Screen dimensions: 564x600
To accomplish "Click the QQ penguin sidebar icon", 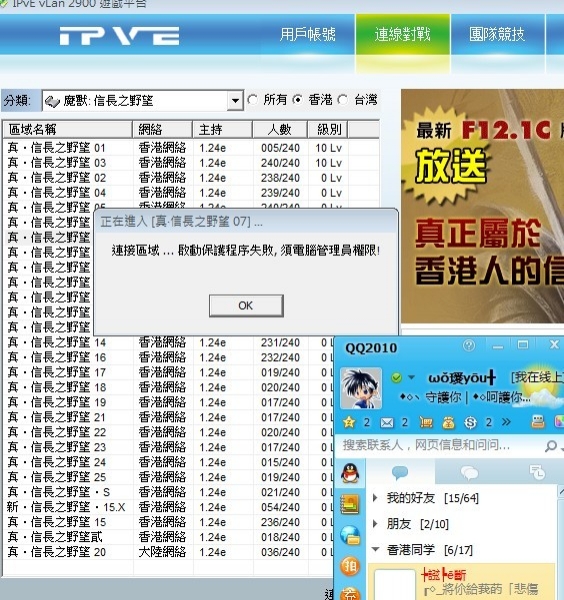I will click(x=350, y=473).
